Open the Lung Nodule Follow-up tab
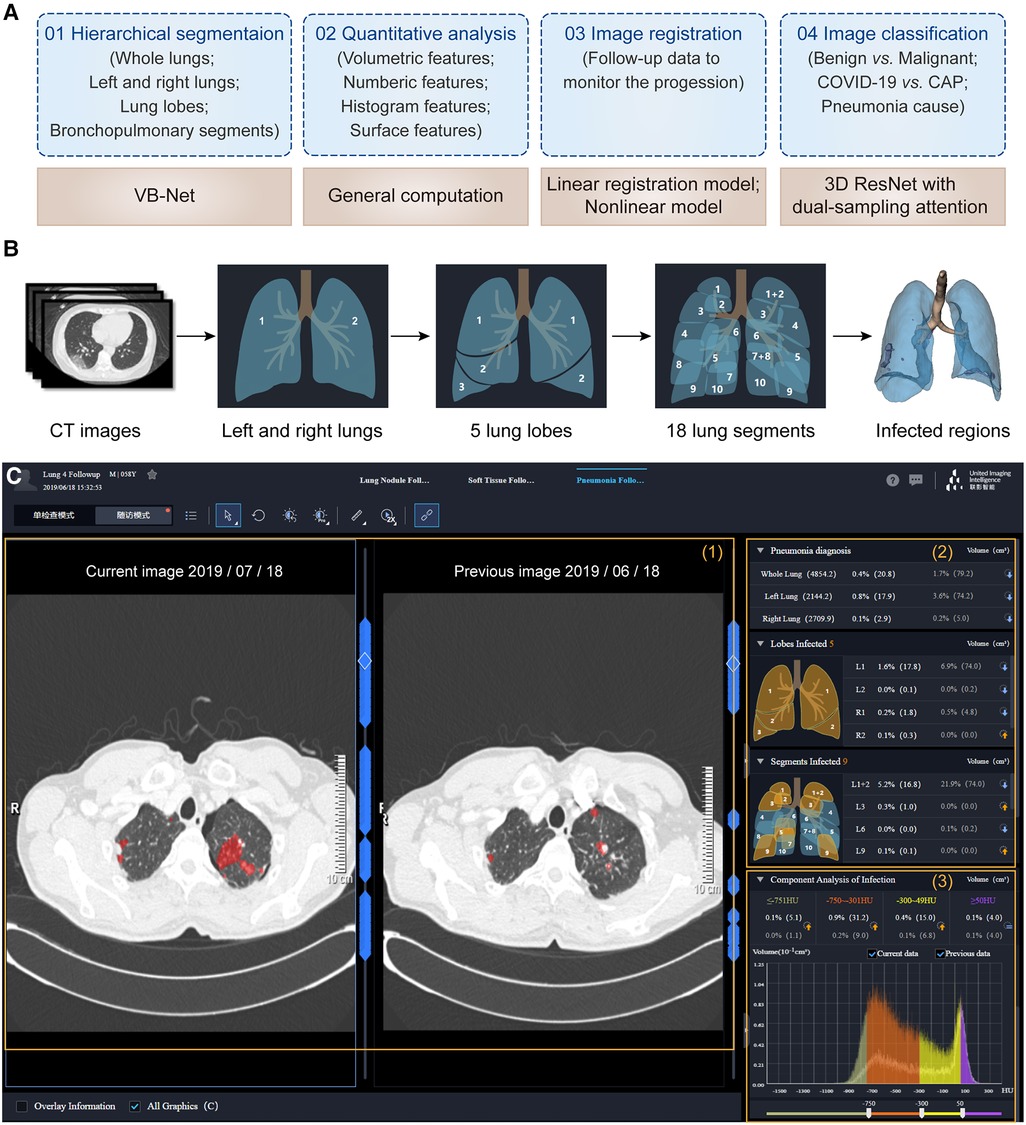This screenshot has height=1125, width=1026. (395, 480)
